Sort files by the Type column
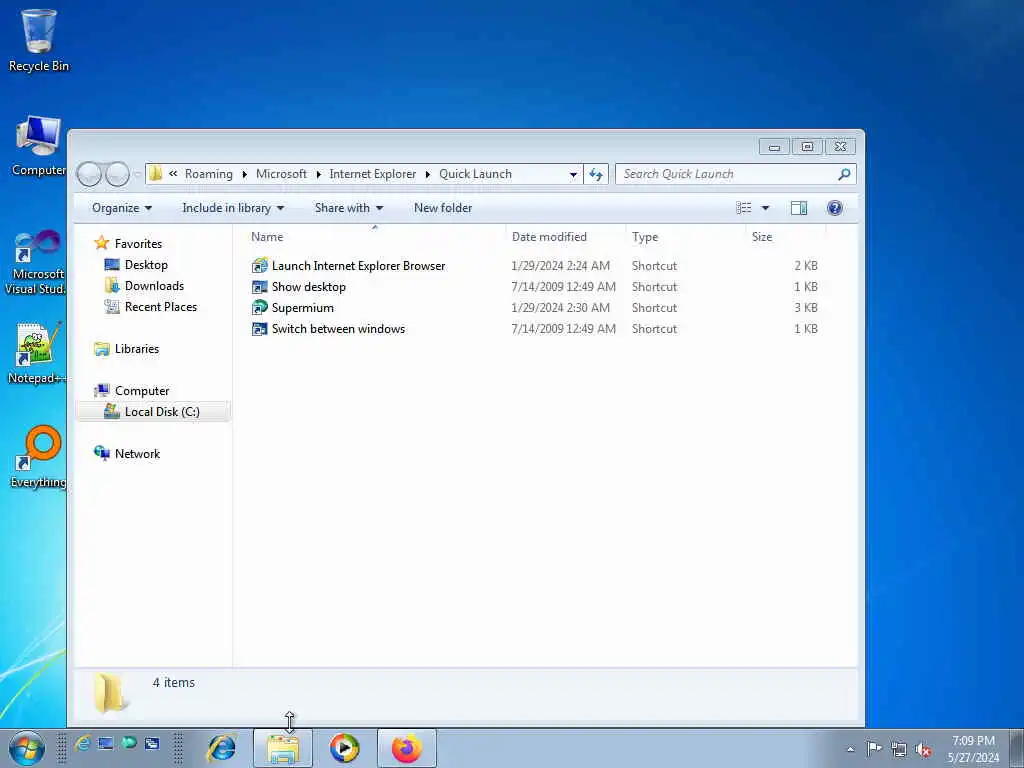Screen dimensions: 1024x768 [x=685, y=236]
